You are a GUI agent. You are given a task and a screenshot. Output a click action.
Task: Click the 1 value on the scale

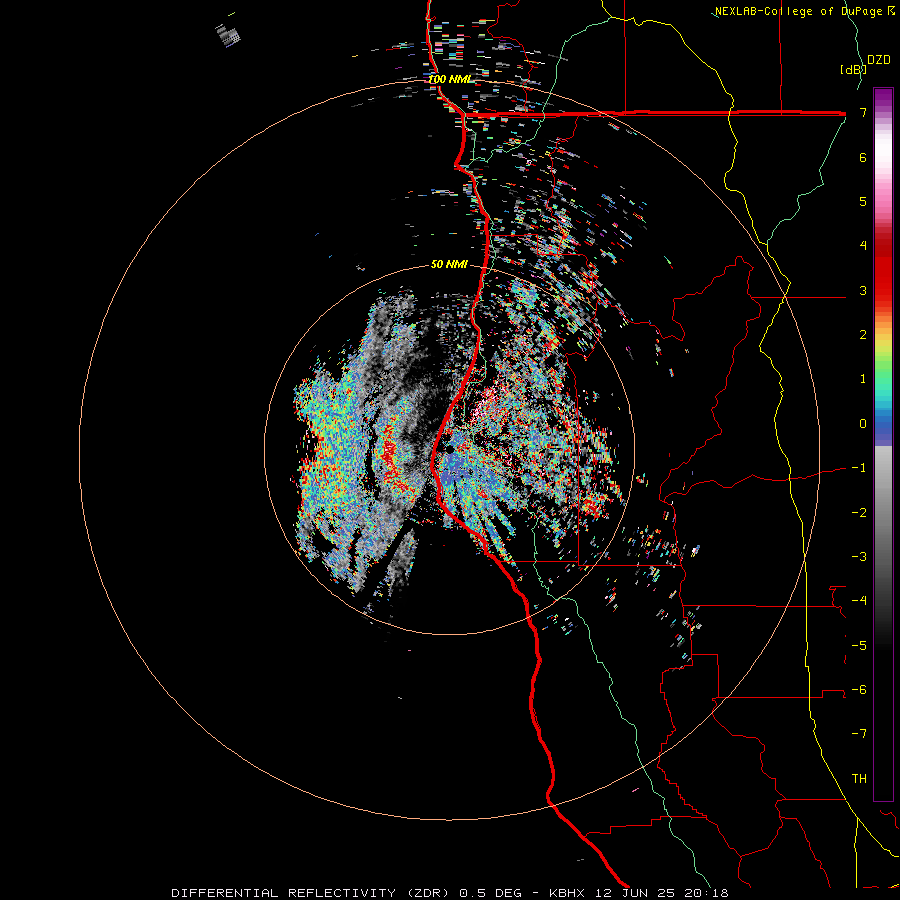[x=863, y=378]
